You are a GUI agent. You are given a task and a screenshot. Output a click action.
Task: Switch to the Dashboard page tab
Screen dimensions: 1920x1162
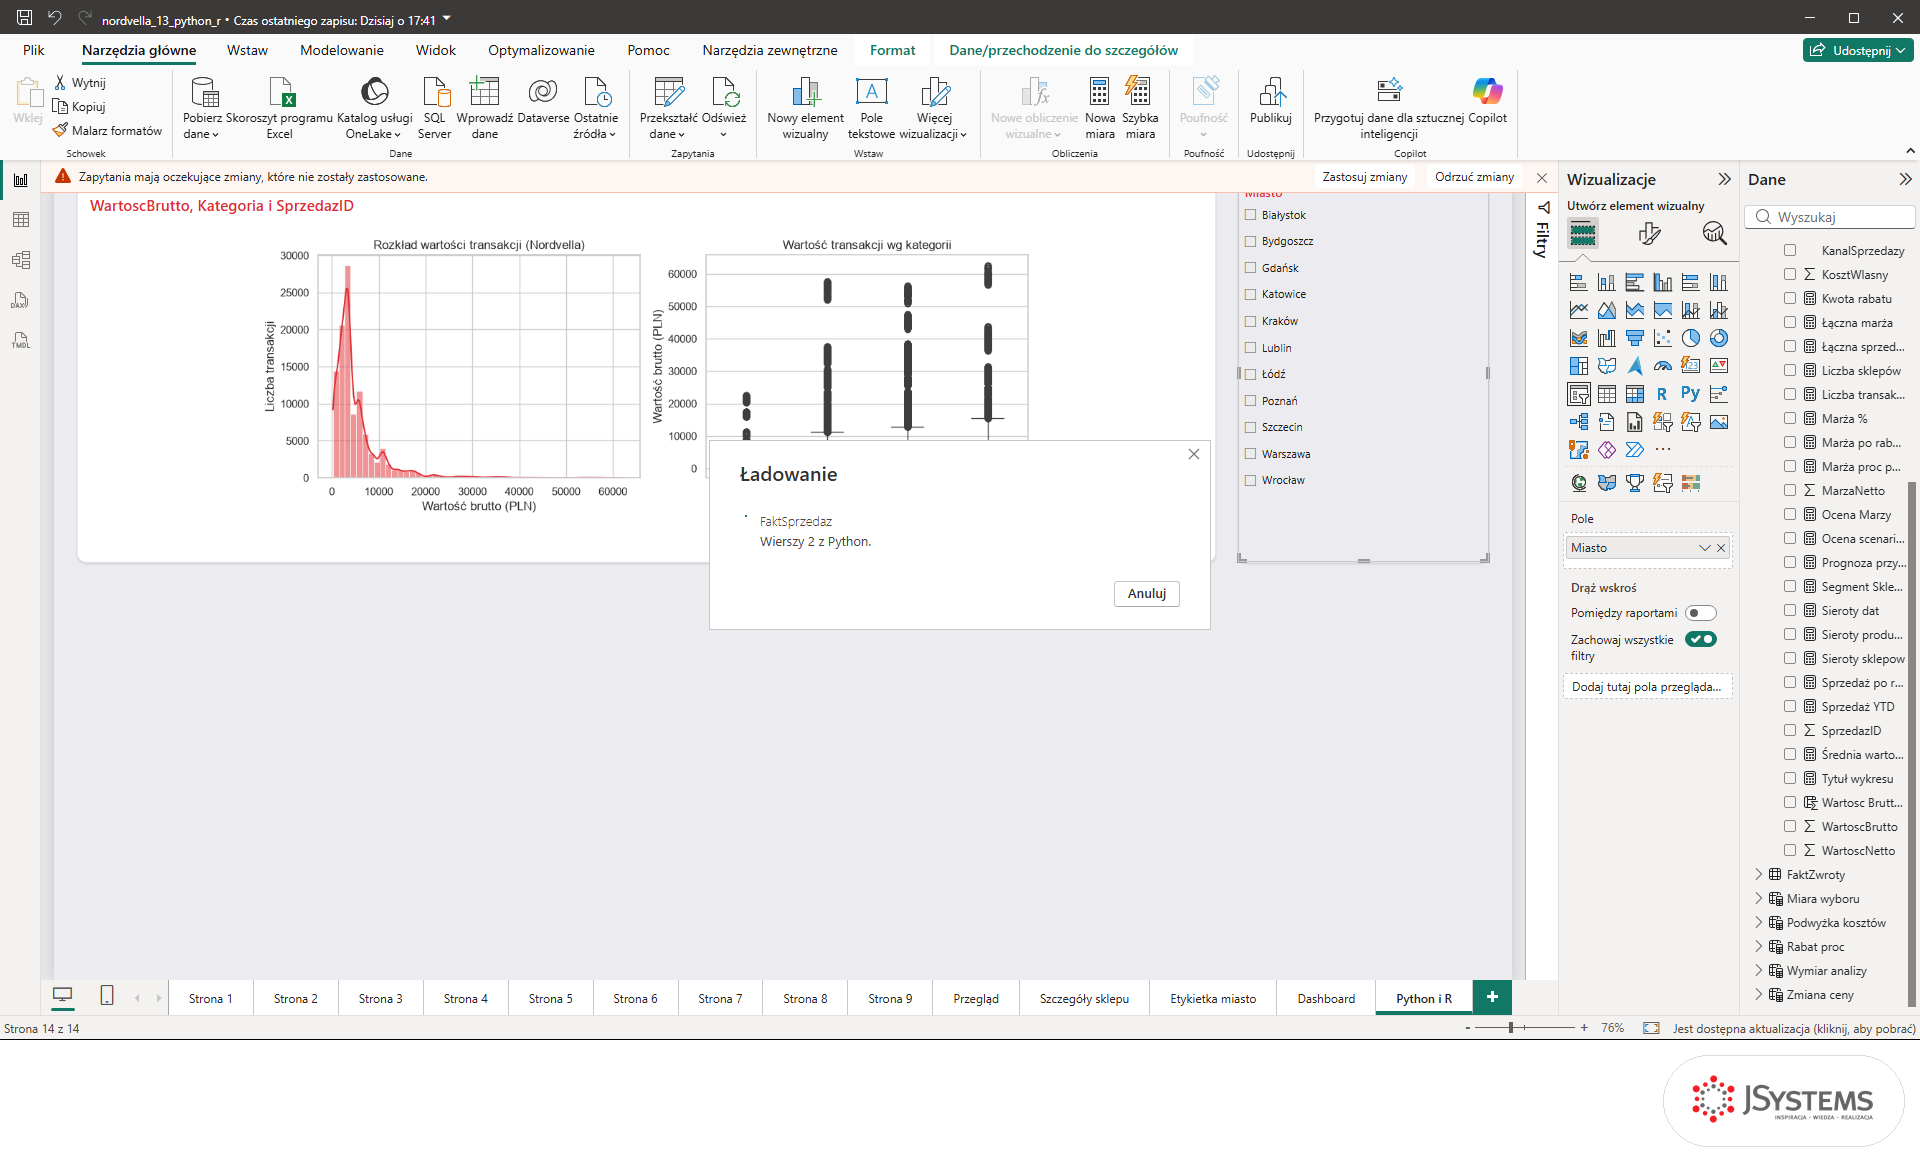tap(1326, 998)
